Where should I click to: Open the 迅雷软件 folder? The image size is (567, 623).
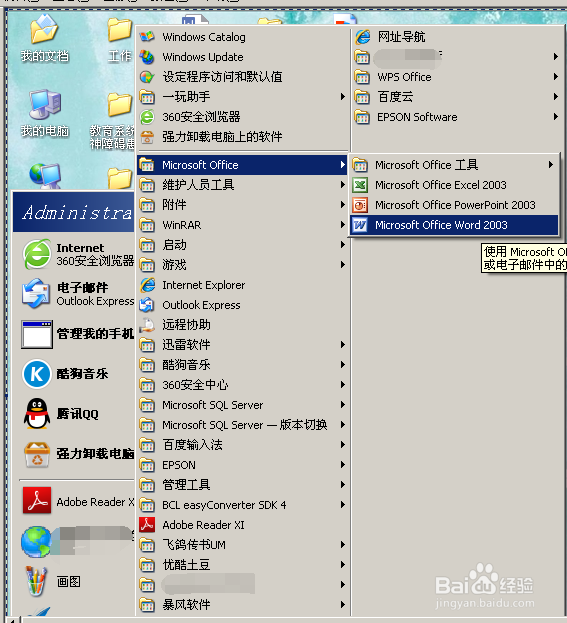pyautogui.click(x=242, y=344)
